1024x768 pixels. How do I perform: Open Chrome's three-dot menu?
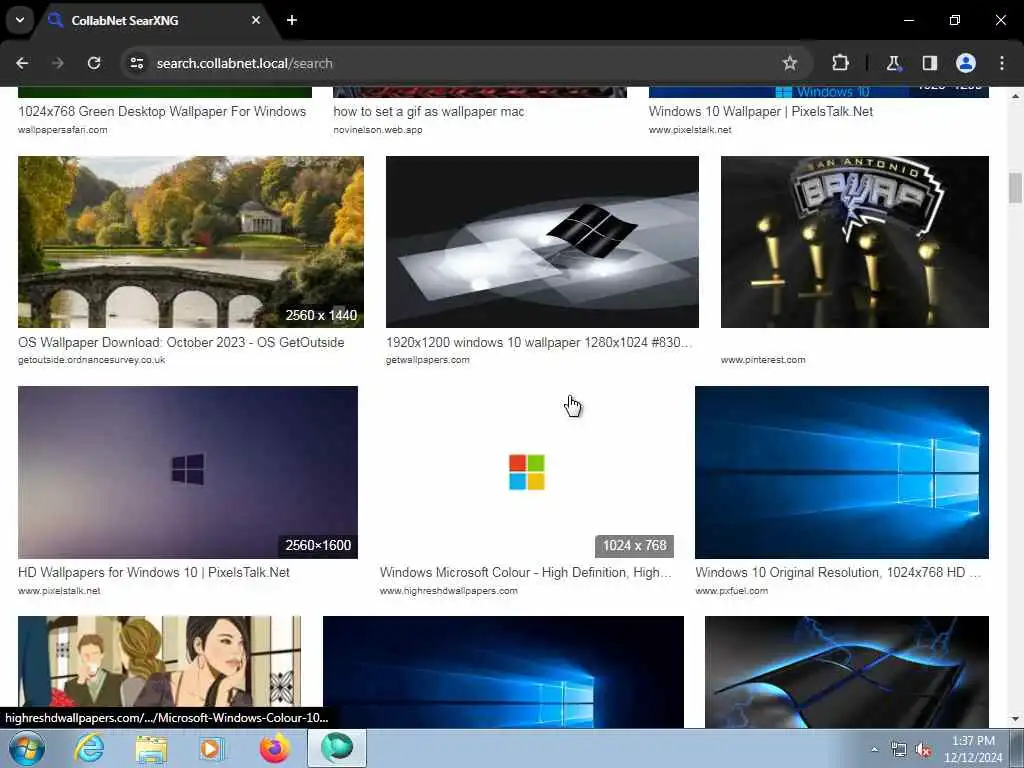coord(1002,63)
